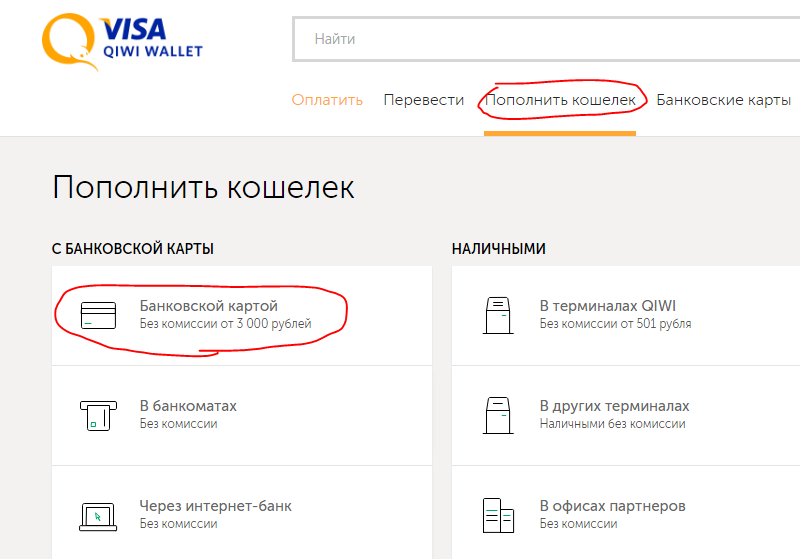Open the Перевести tab
The image size is (800, 559).
(x=423, y=99)
